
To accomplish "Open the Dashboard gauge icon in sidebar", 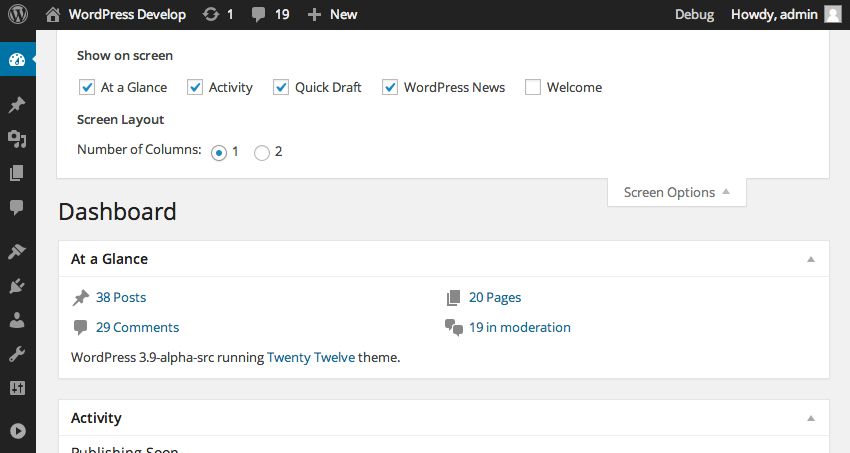I will click(x=17, y=59).
